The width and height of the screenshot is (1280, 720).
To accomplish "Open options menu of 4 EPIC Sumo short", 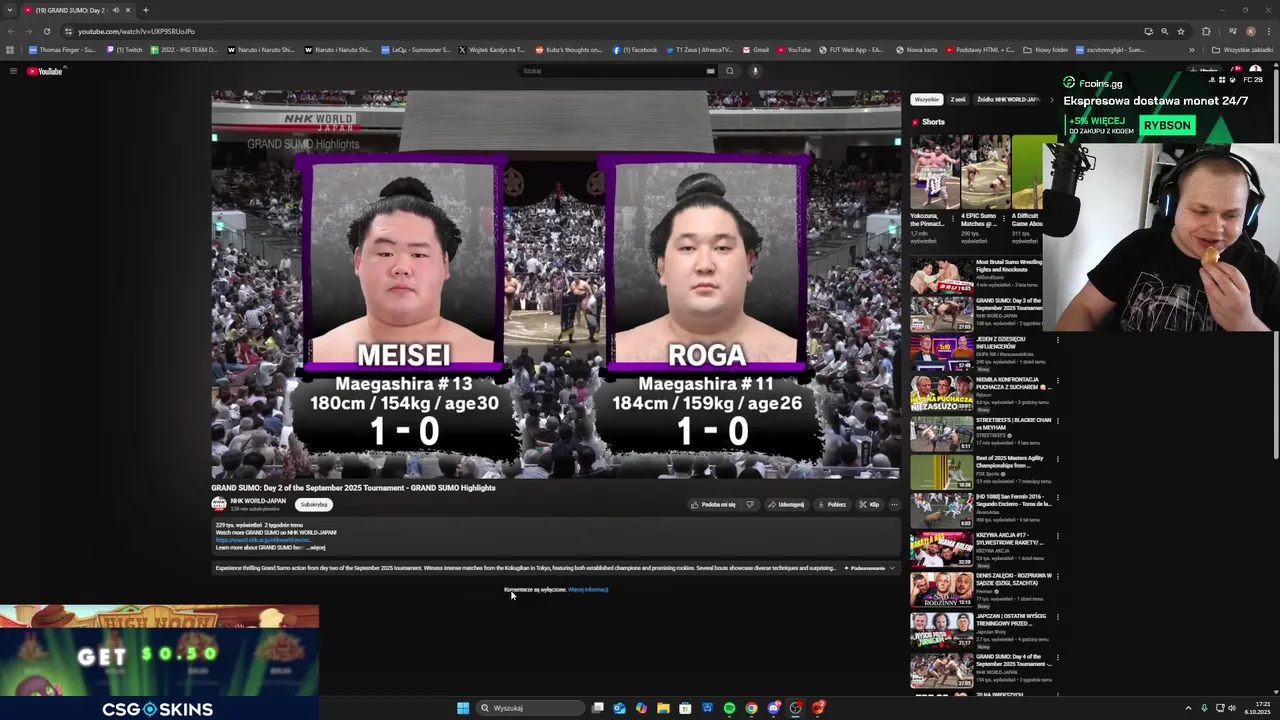I will point(1004,217).
